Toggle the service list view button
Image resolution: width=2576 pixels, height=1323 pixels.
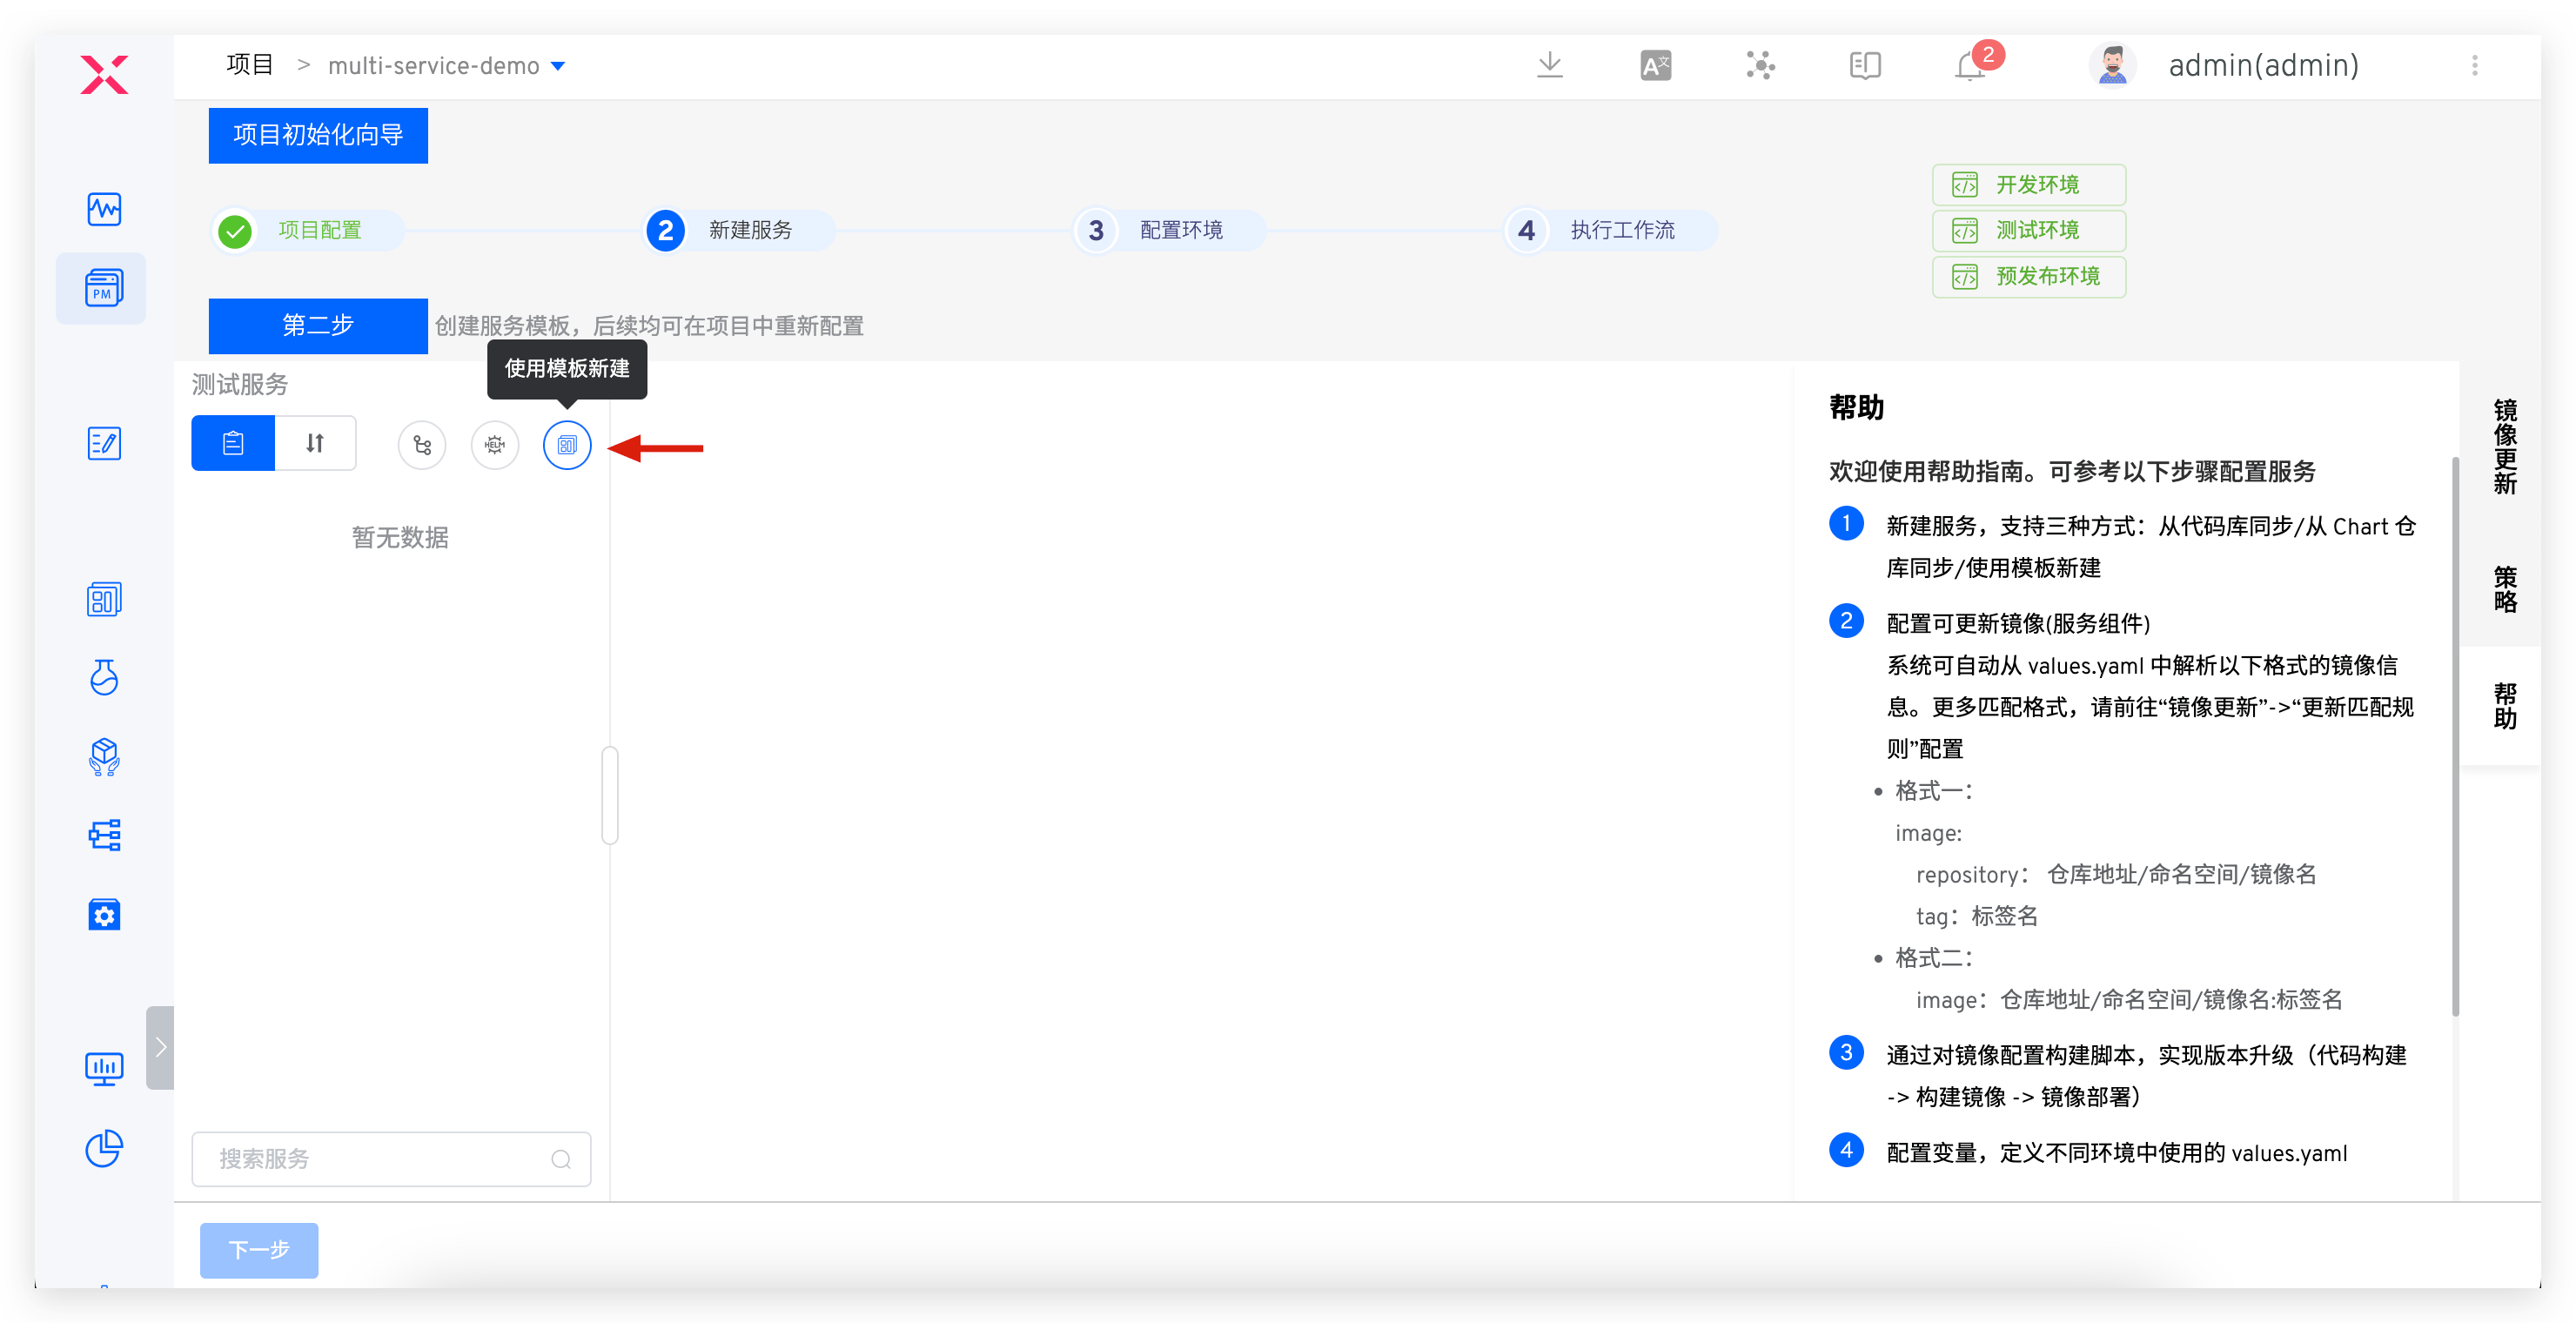coord(233,443)
